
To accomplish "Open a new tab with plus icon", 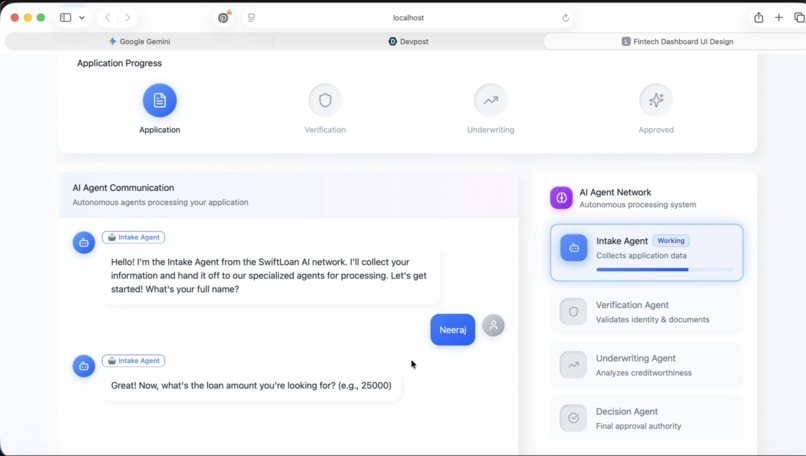I will pyautogui.click(x=779, y=17).
